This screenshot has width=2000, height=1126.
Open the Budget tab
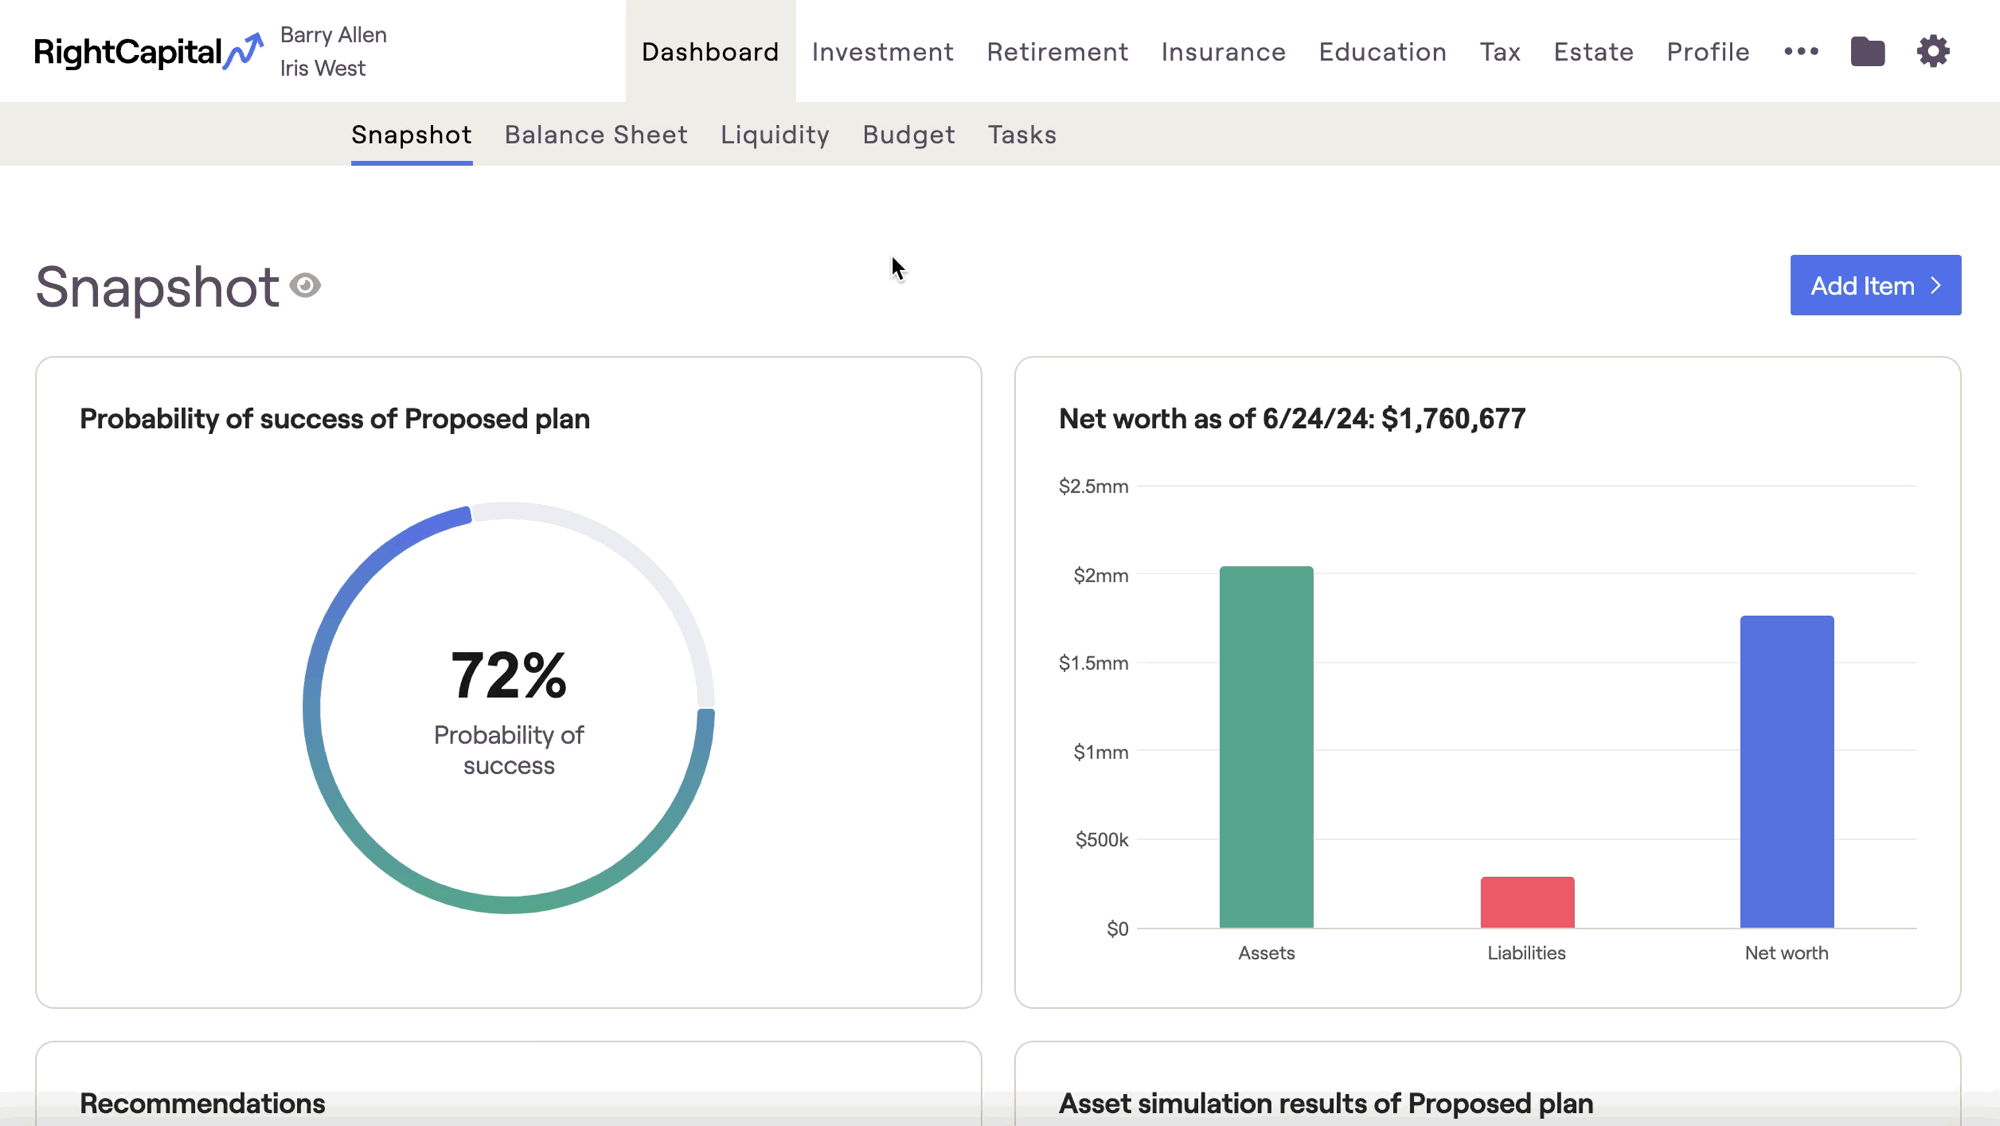click(909, 134)
